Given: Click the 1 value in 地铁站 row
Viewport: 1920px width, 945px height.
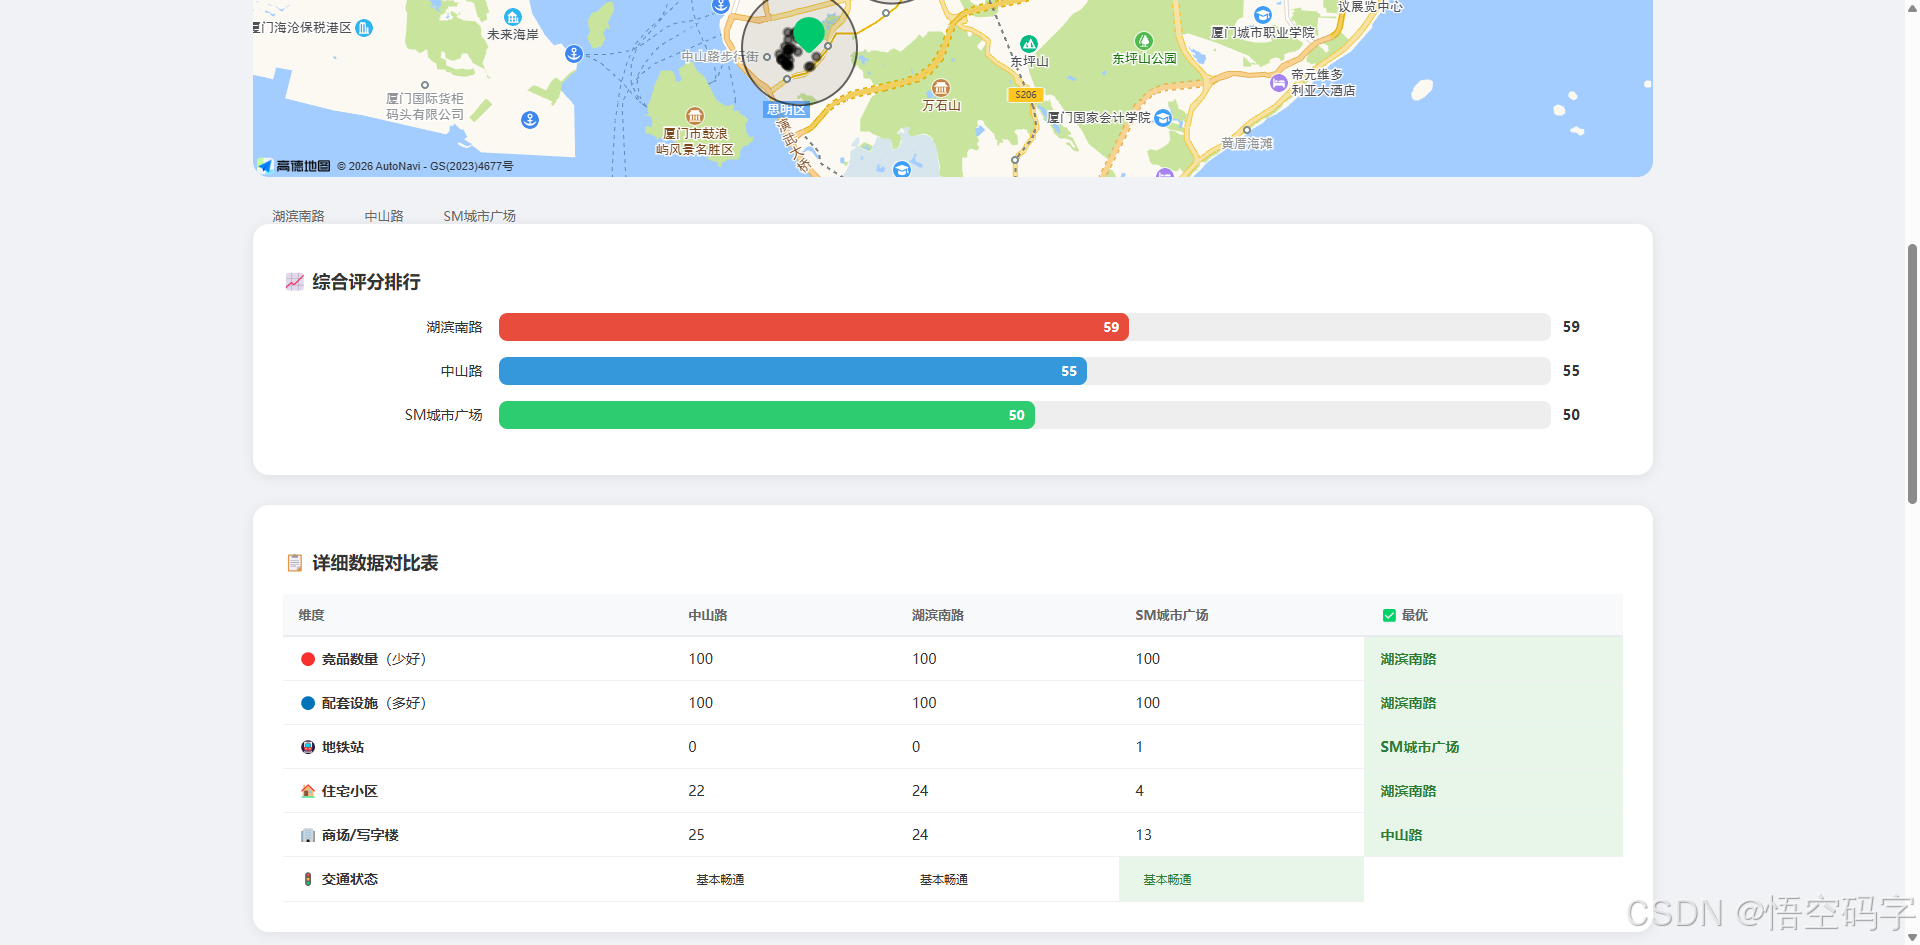Looking at the screenshot, I should point(1139,747).
